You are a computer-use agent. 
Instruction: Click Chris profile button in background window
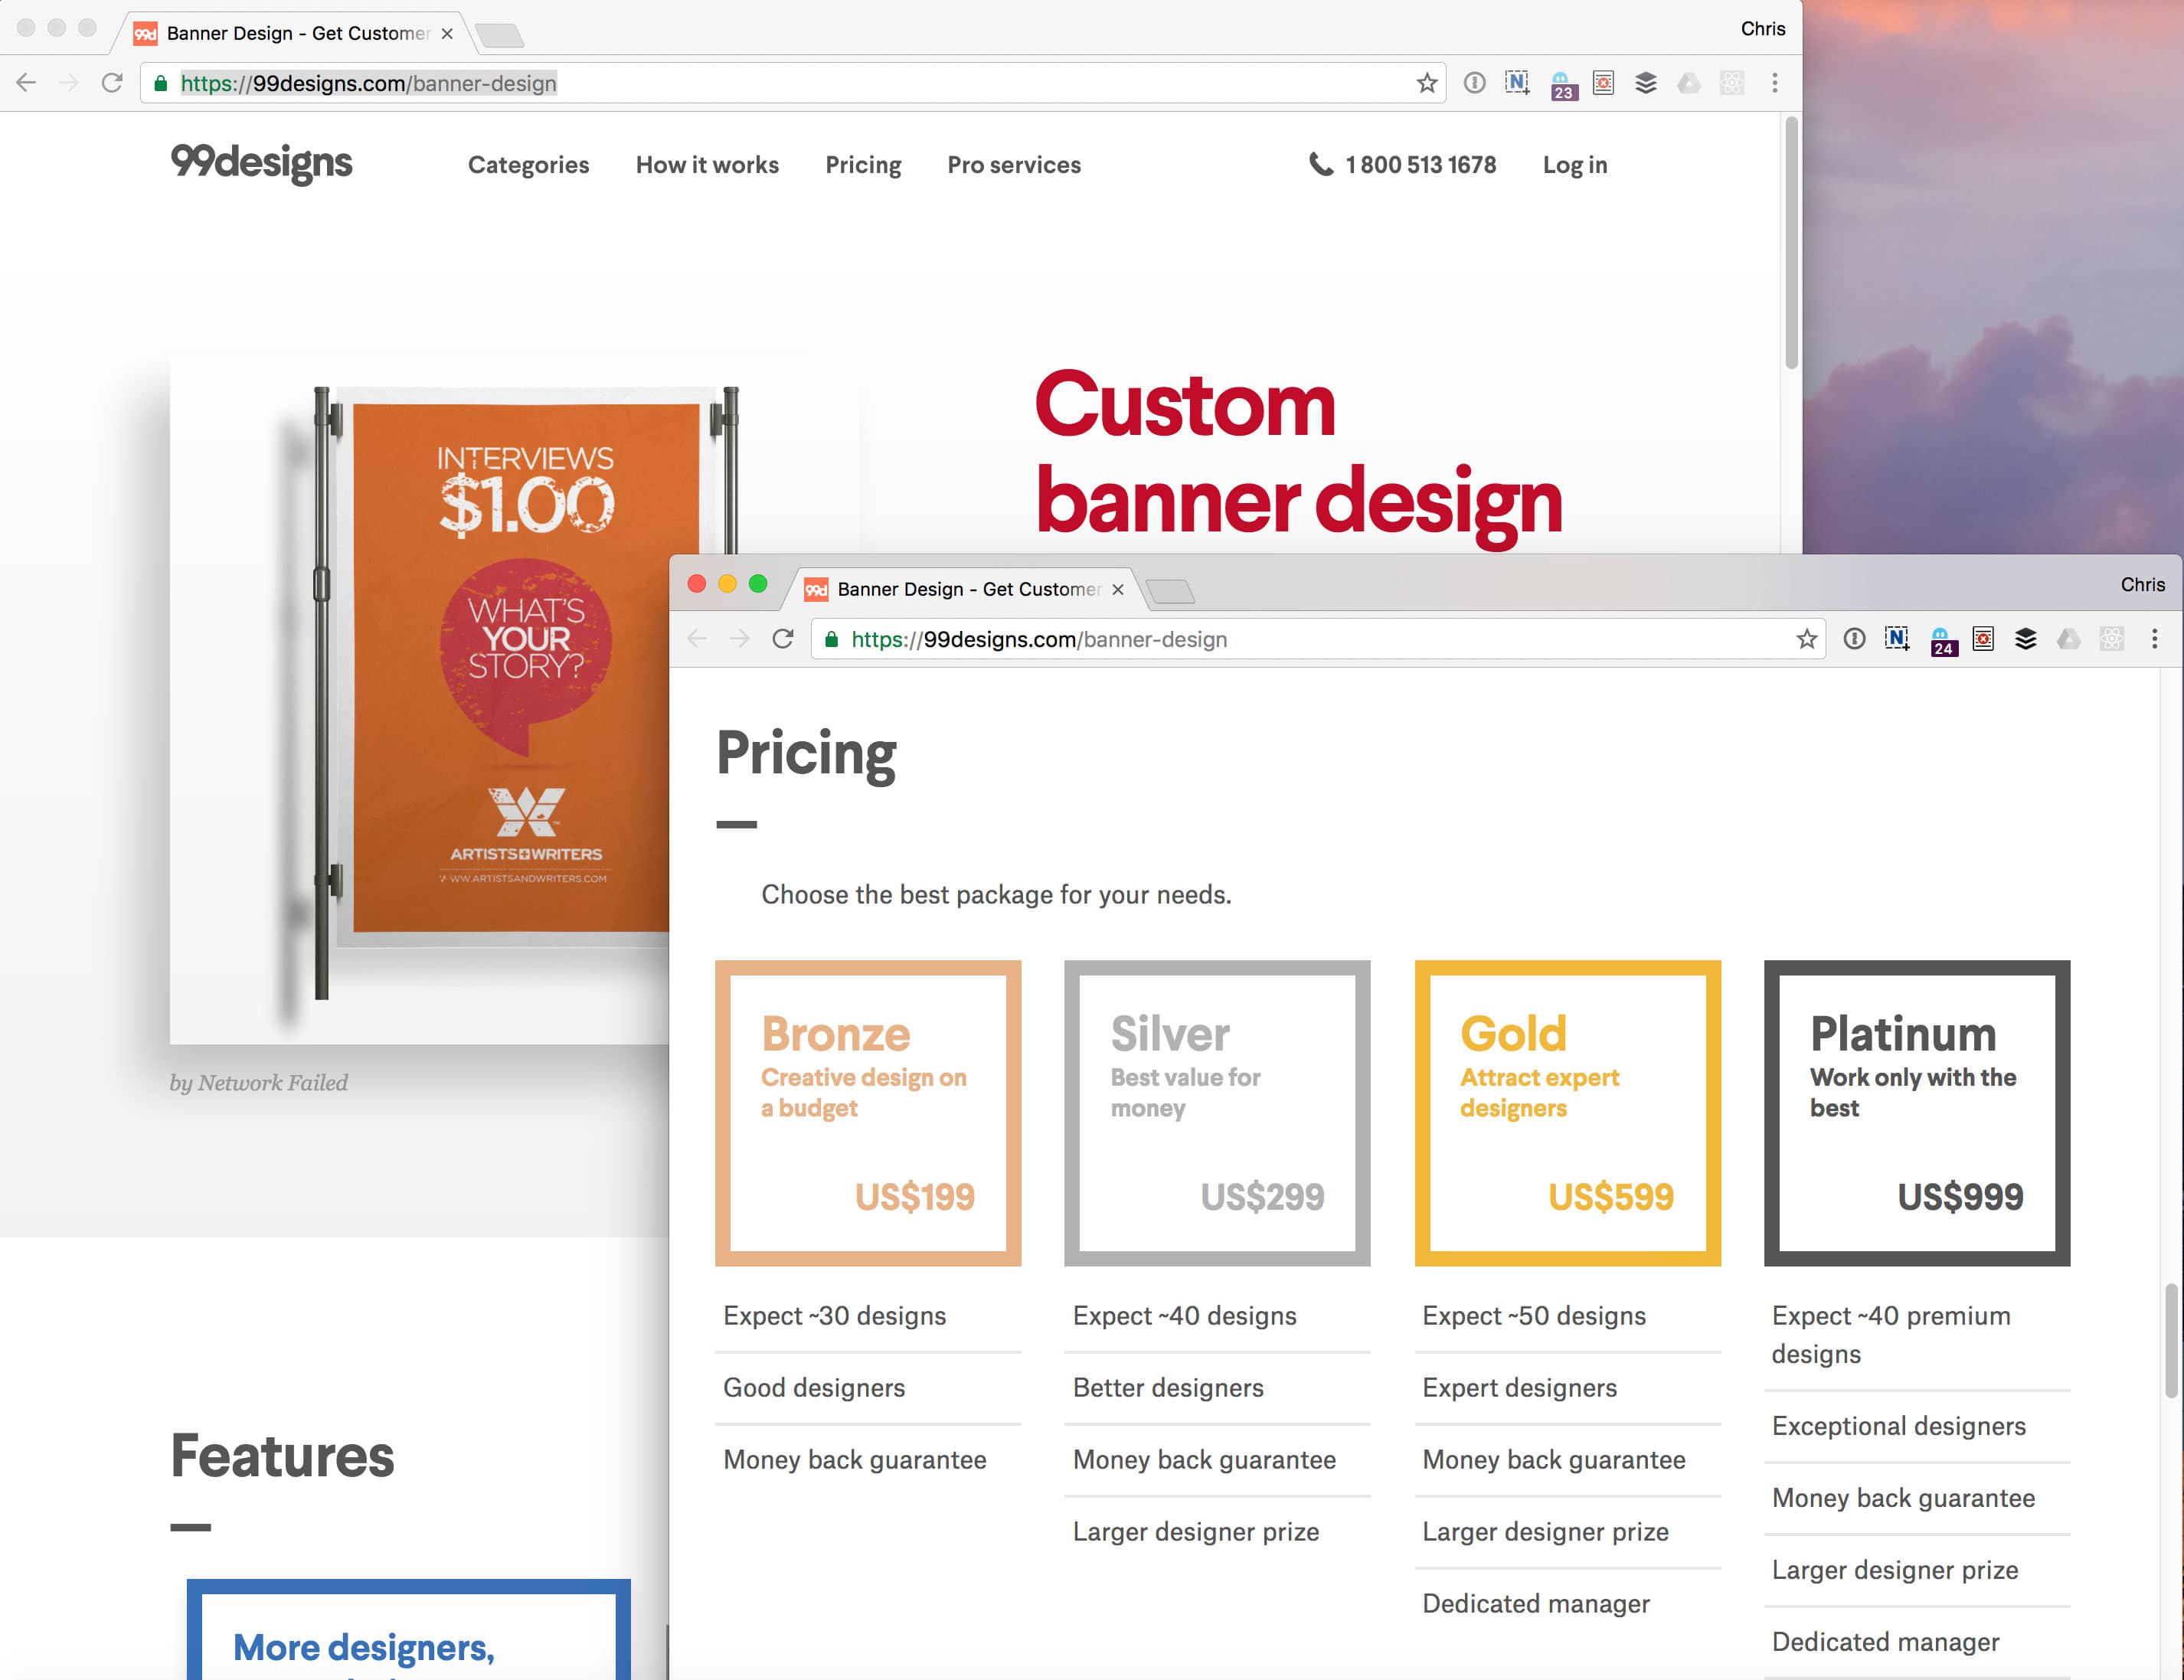(1762, 29)
